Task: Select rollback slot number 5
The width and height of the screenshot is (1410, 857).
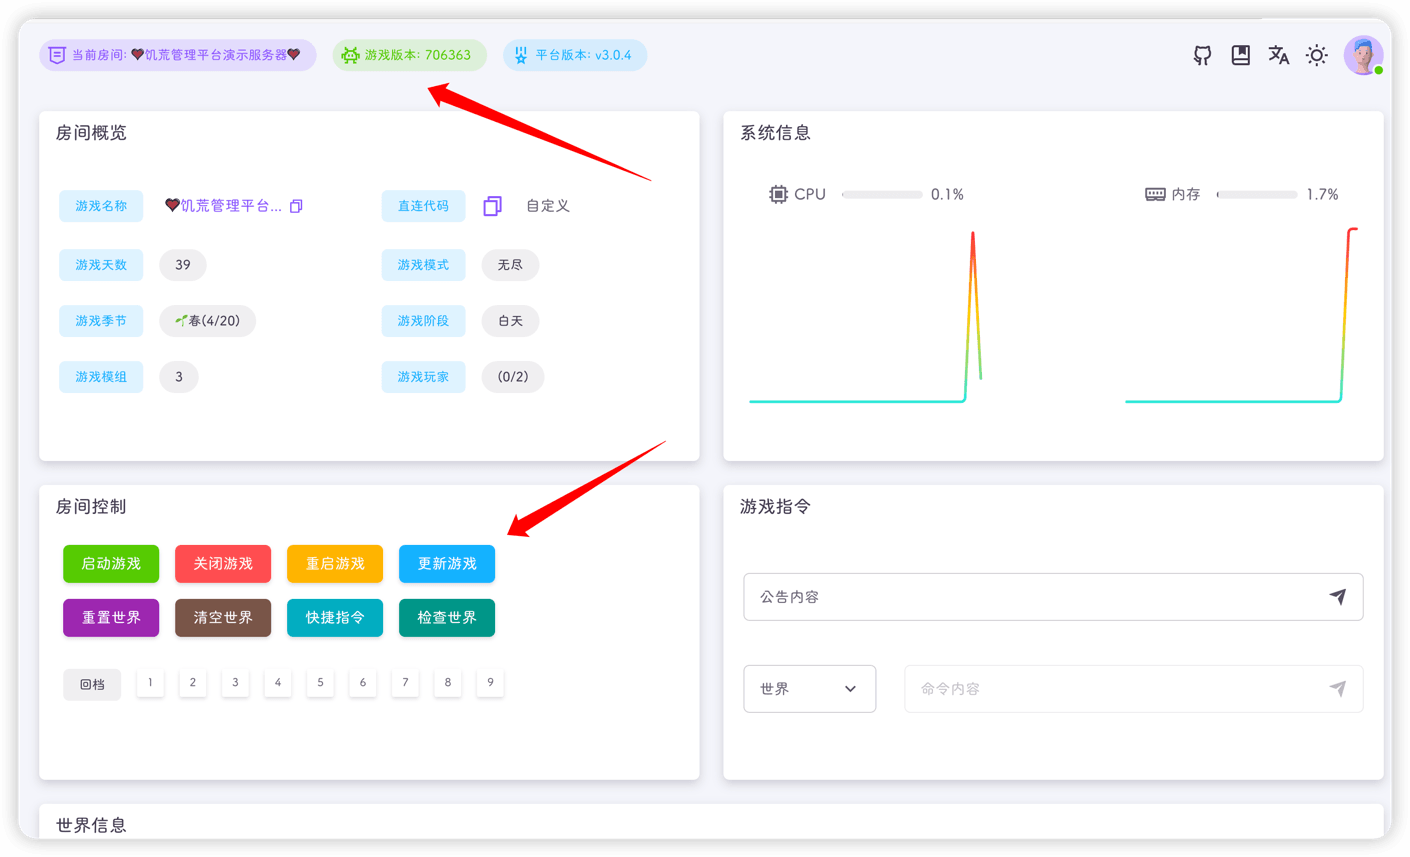Action: pyautogui.click(x=320, y=683)
